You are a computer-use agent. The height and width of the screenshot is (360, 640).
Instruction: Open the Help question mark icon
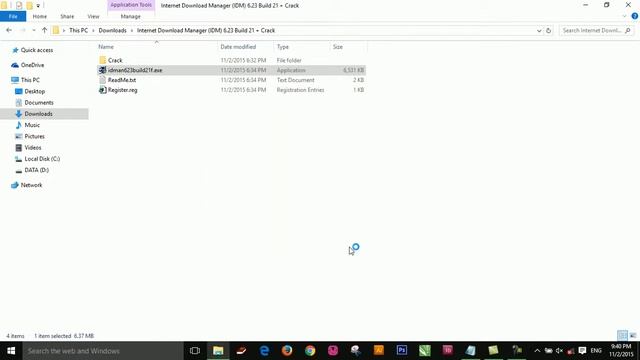(635, 16)
